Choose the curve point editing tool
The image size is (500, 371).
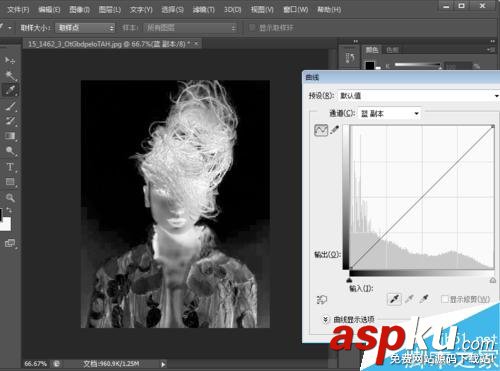tap(321, 130)
